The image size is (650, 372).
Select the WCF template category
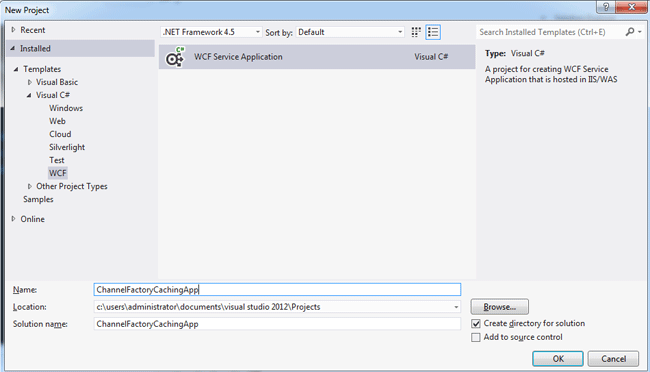pyautogui.click(x=58, y=173)
